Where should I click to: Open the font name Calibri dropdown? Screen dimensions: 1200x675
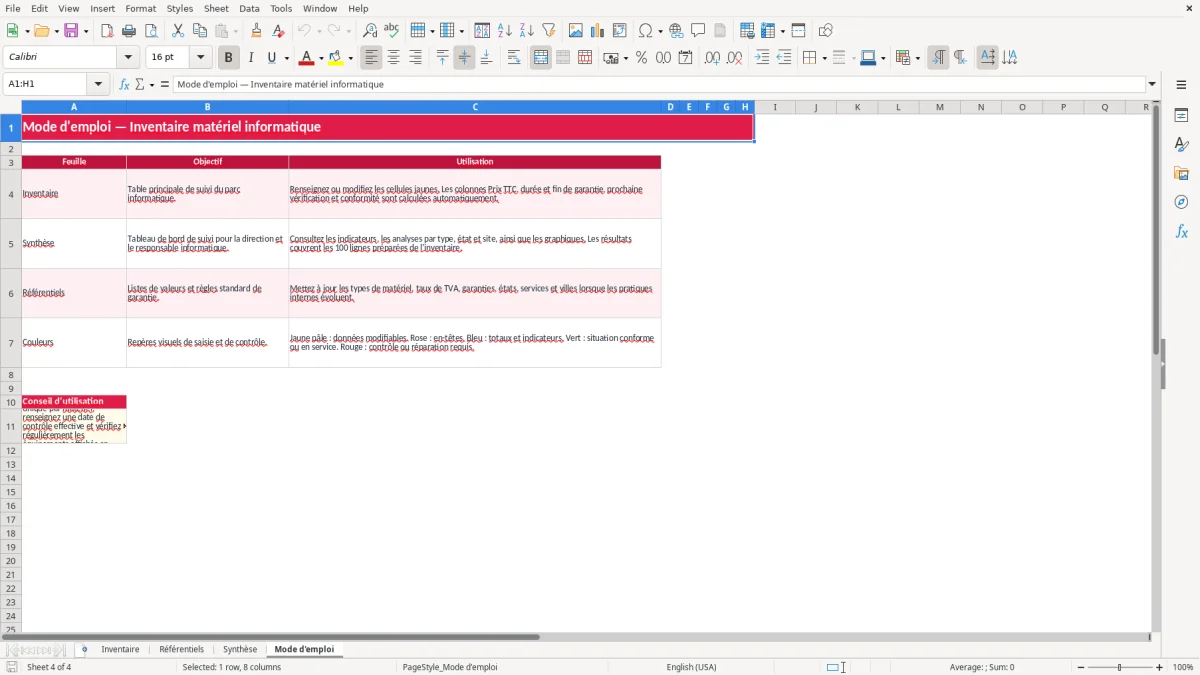(x=128, y=58)
